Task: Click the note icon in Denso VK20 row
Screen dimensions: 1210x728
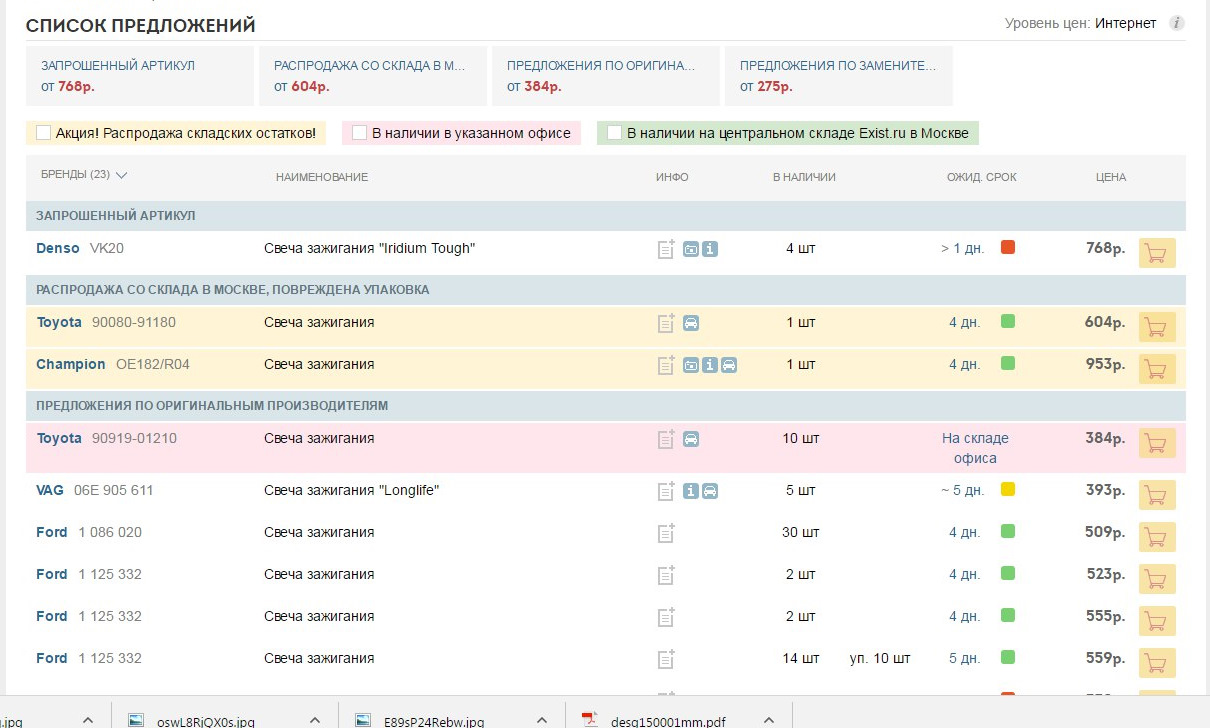Action: coord(666,249)
